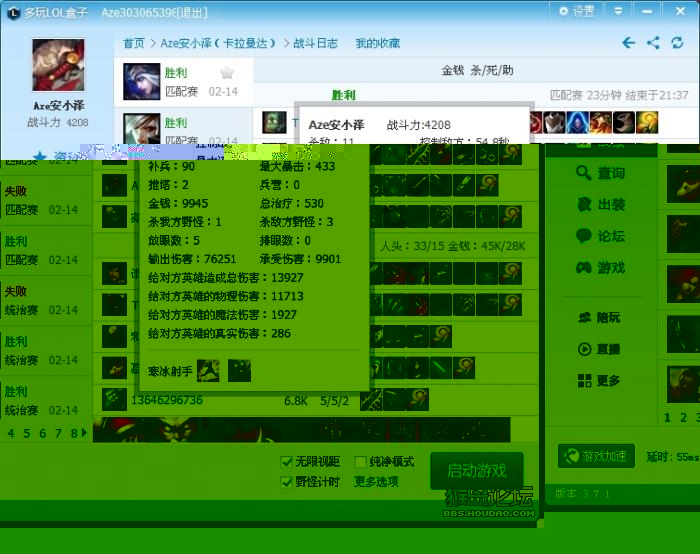The width and height of the screenshot is (700, 554).
Task: Click first summoner spell icon next to 寒冰射手
Action: coord(208,371)
